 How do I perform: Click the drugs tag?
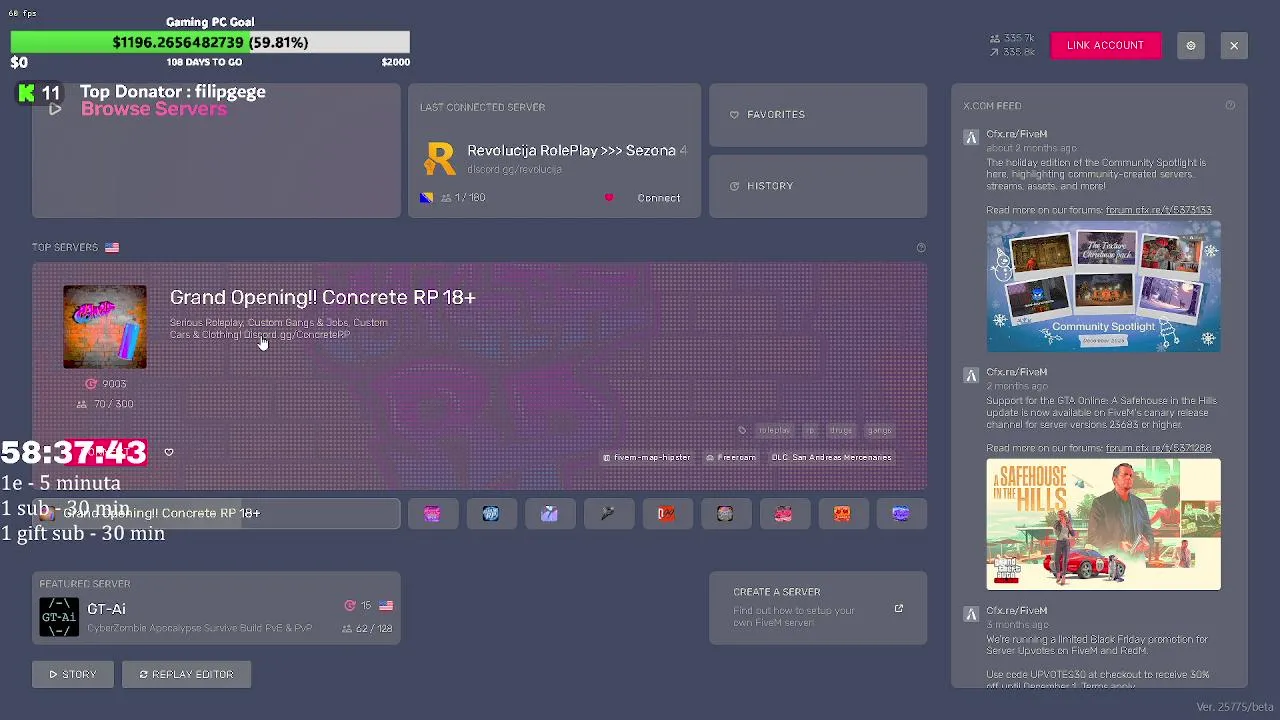click(x=840, y=430)
